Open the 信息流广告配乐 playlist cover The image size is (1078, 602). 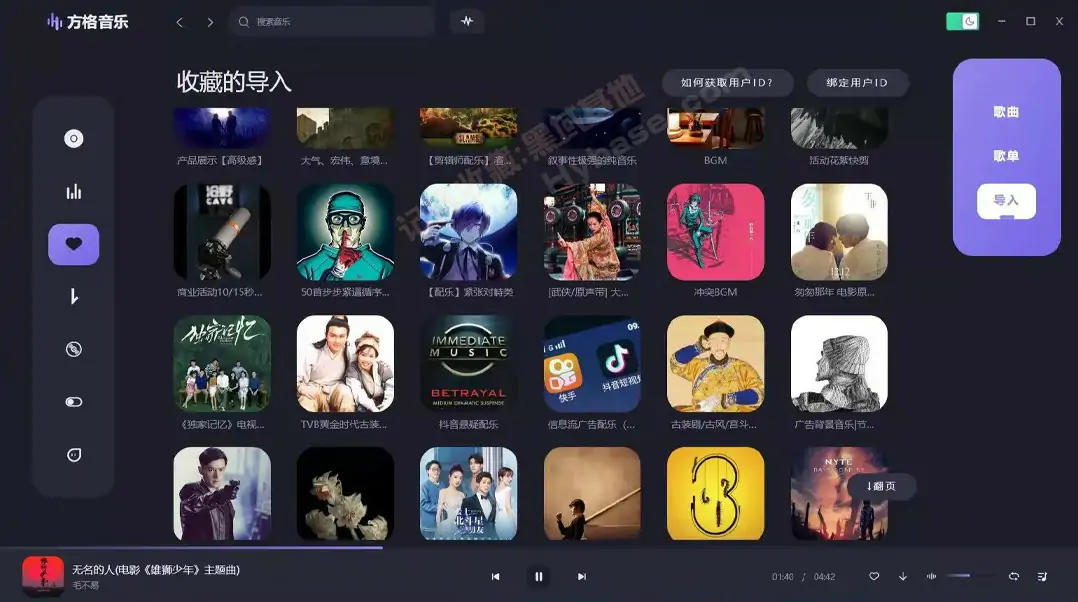click(x=592, y=364)
